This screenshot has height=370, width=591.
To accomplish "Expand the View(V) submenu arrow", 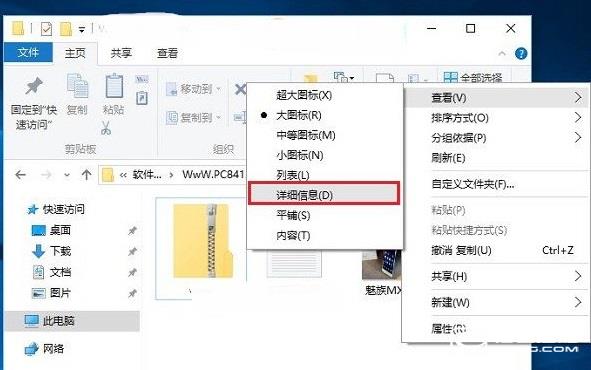I will point(578,98).
